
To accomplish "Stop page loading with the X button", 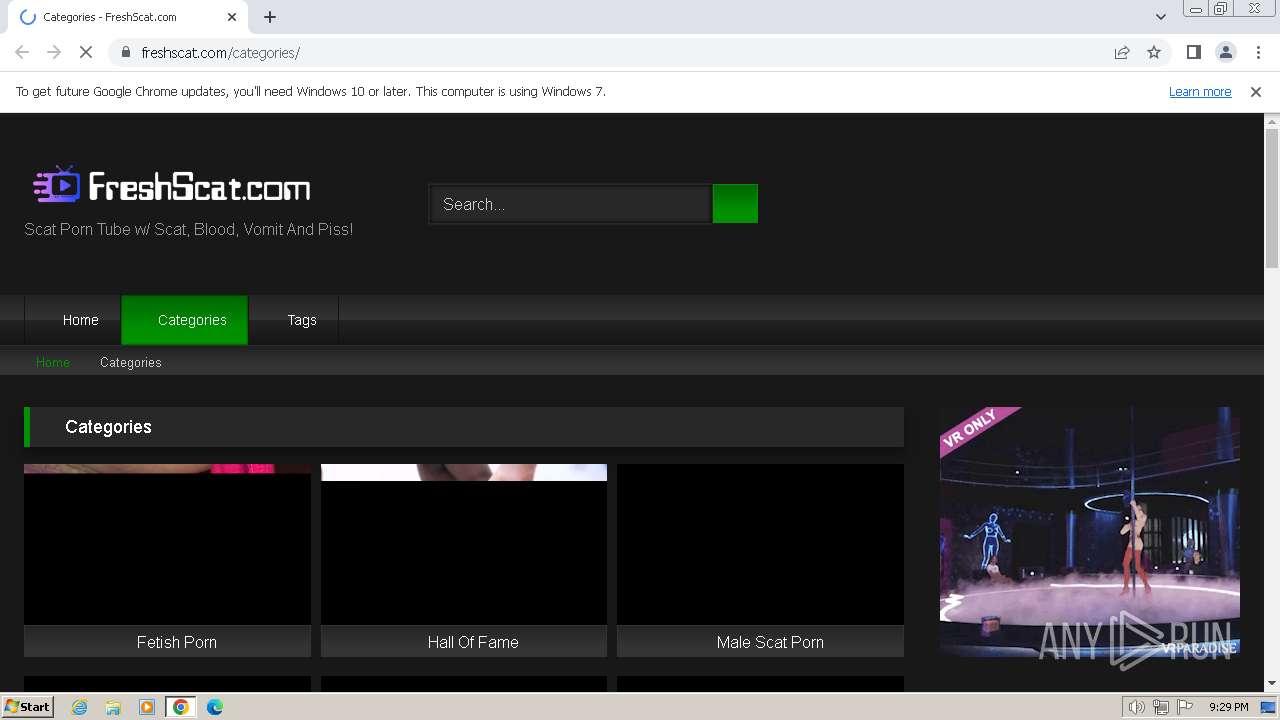I will click(x=86, y=52).
